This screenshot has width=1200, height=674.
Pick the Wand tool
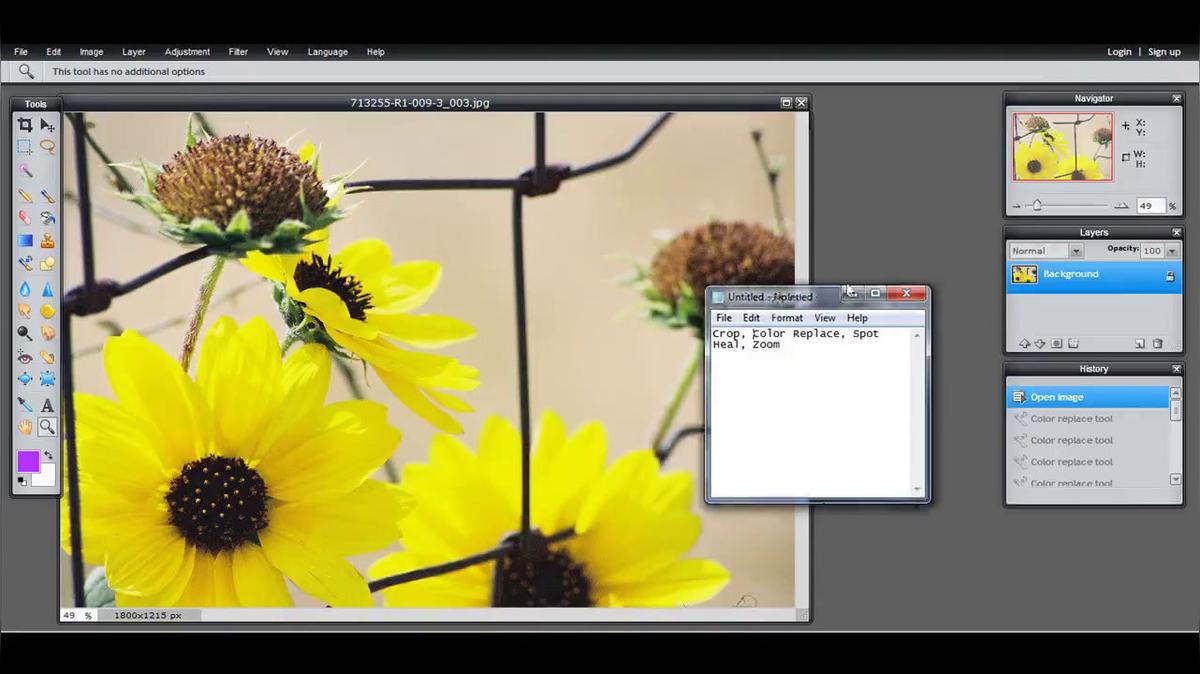pos(25,171)
